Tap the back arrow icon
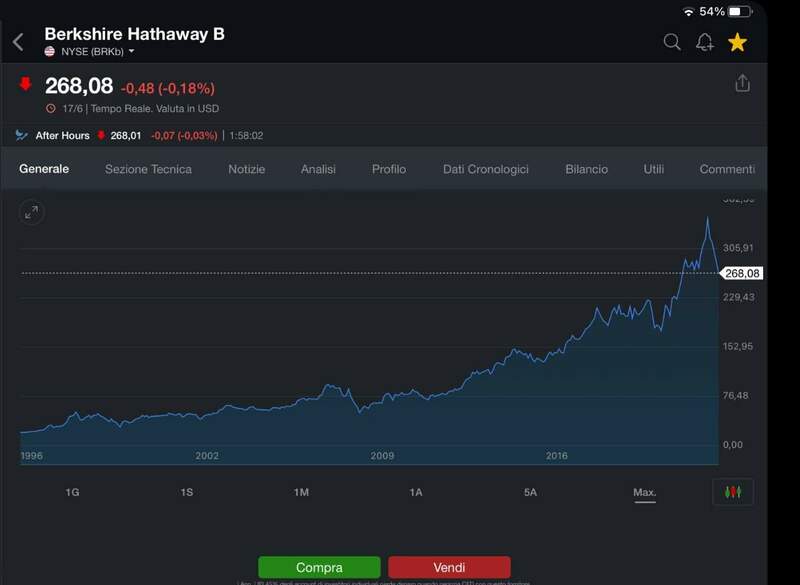Screen dimensions: 800x585 [x=18, y=42]
